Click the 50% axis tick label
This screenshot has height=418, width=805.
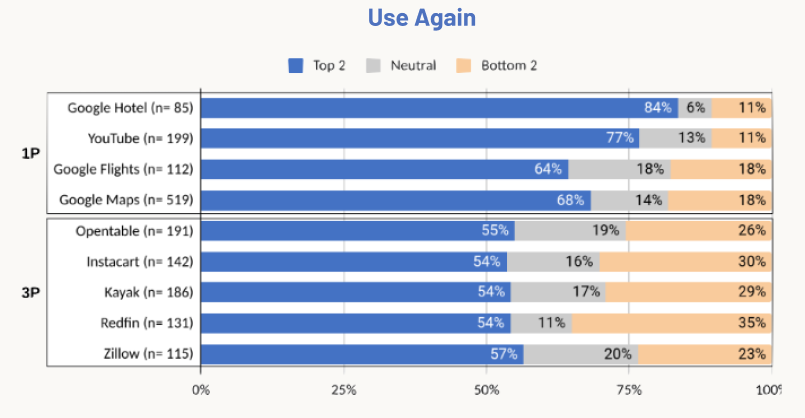(x=486, y=389)
